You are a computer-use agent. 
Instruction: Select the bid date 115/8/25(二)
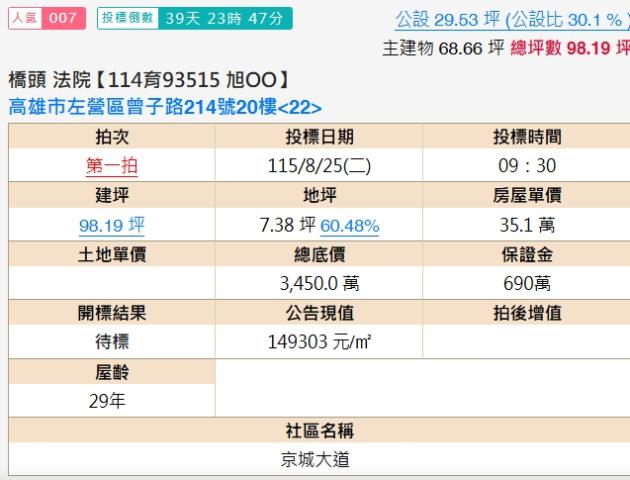[x=319, y=165]
